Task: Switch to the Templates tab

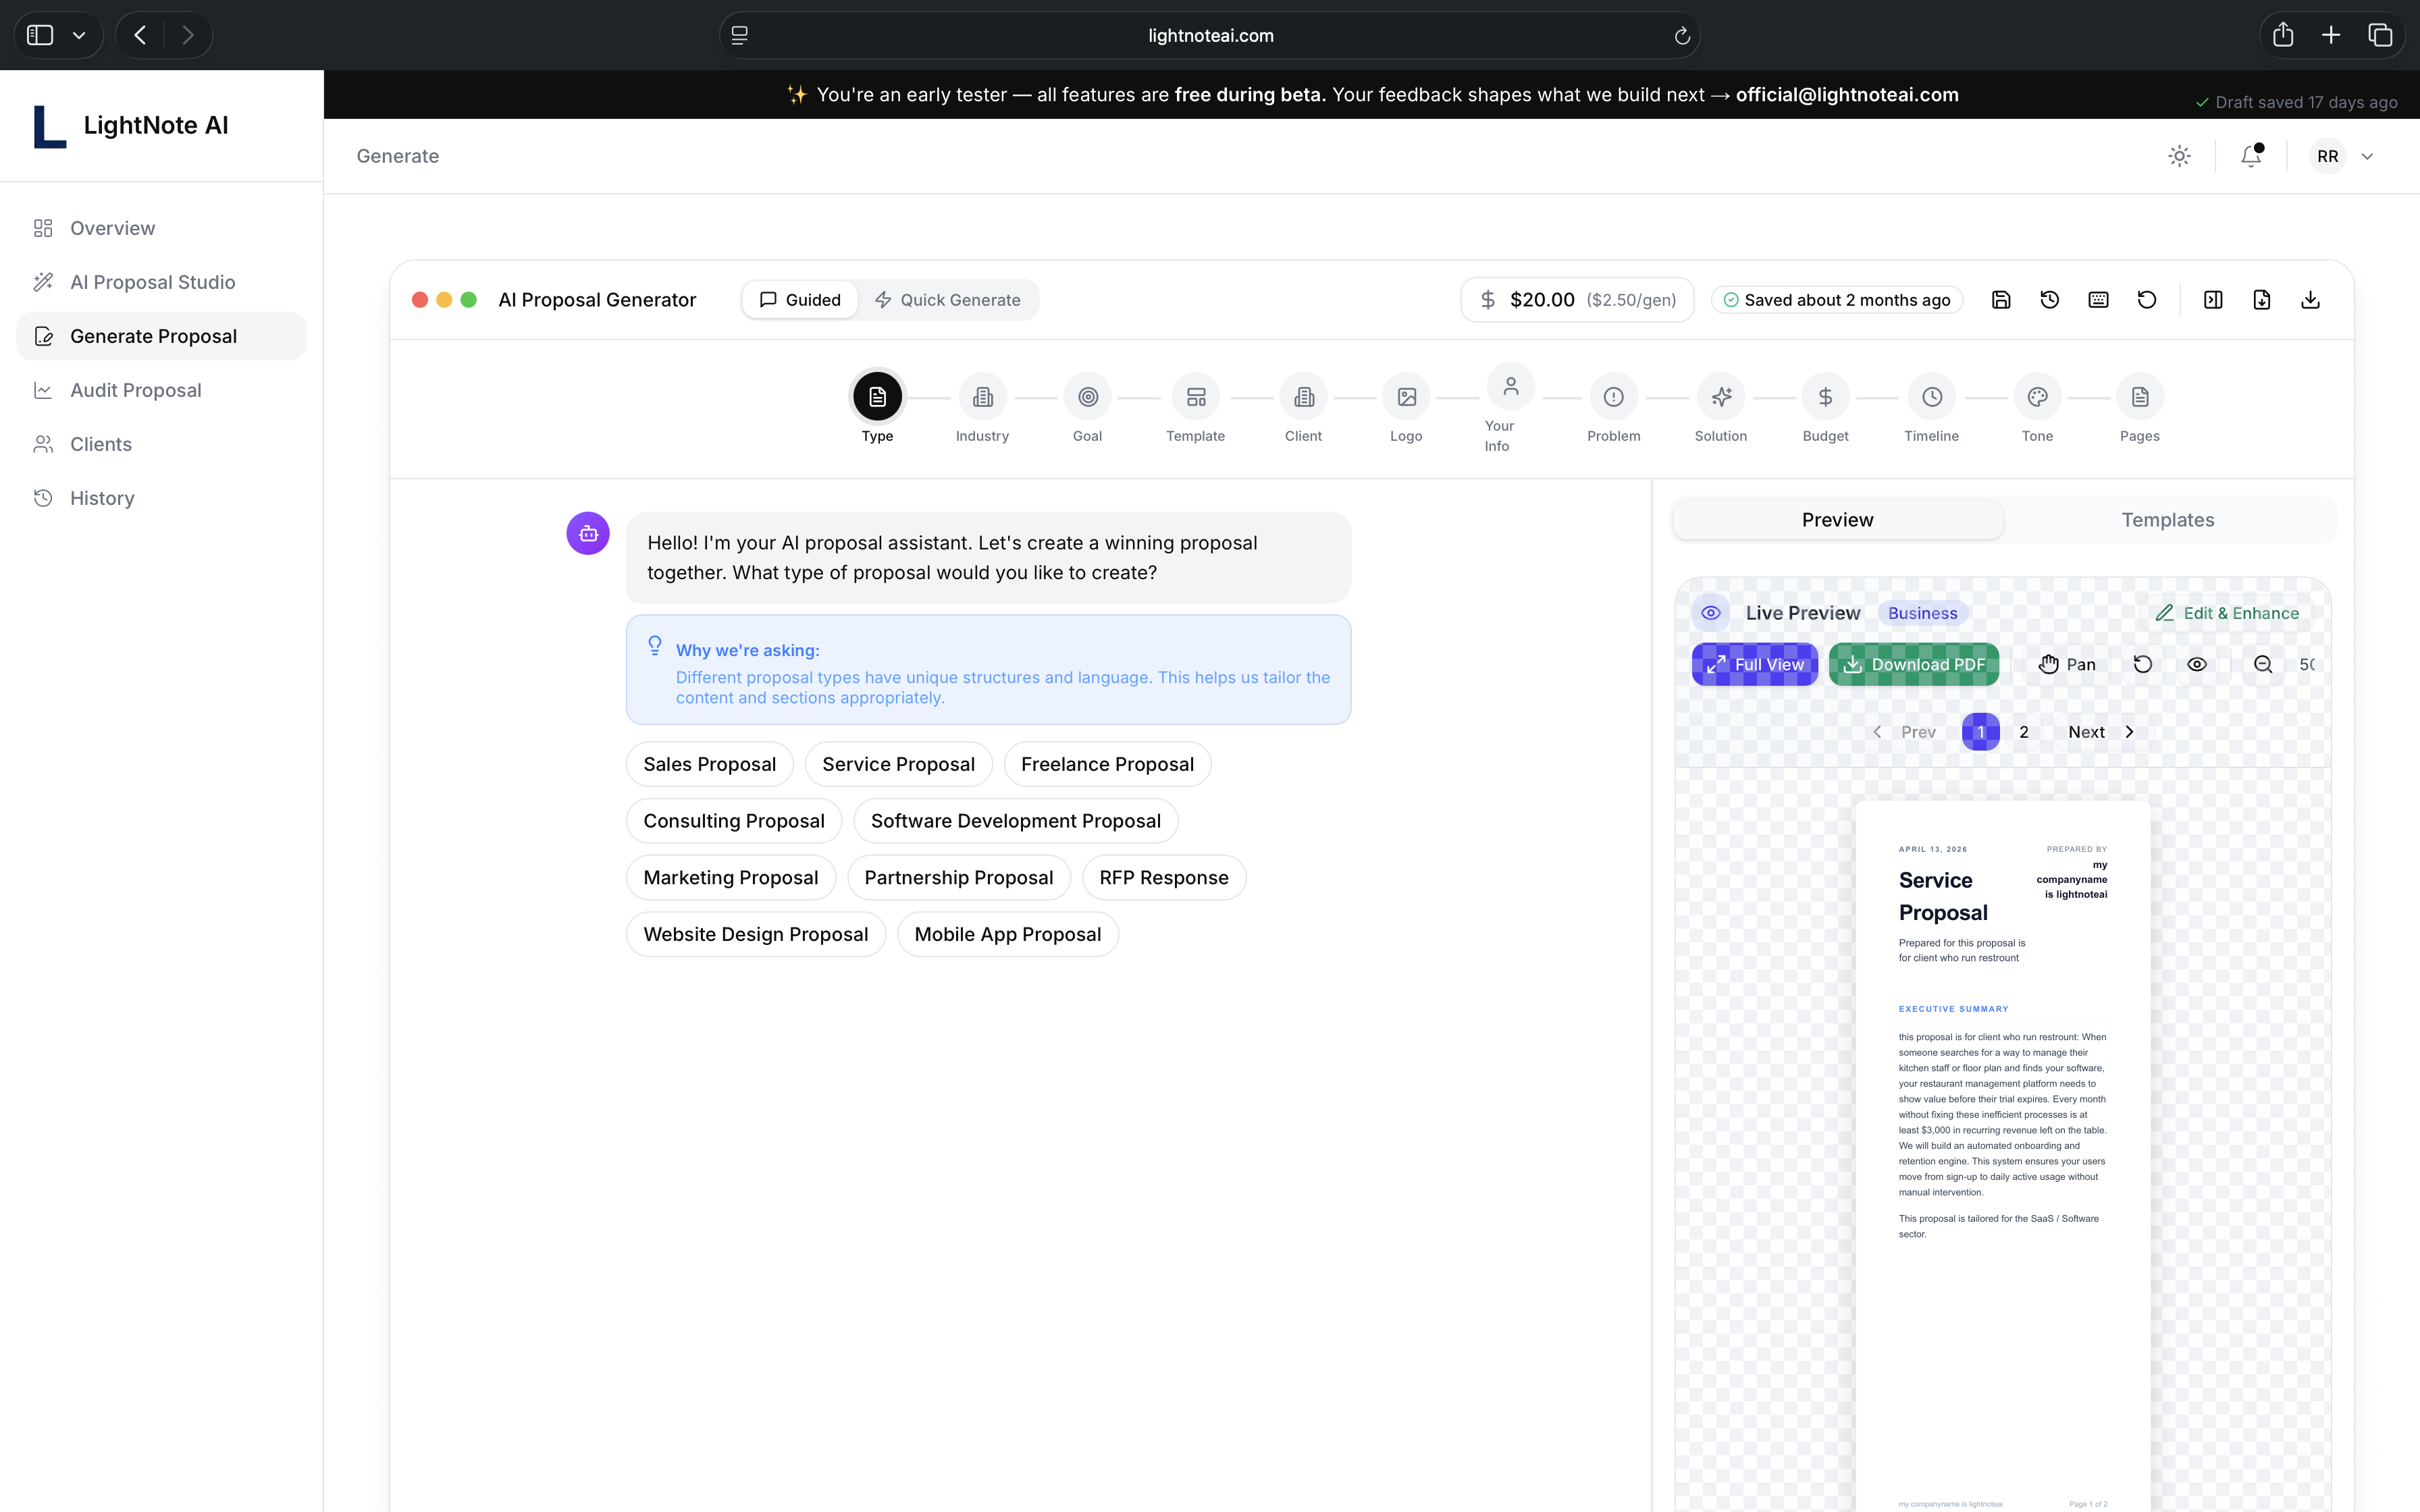Action: tap(2167, 520)
